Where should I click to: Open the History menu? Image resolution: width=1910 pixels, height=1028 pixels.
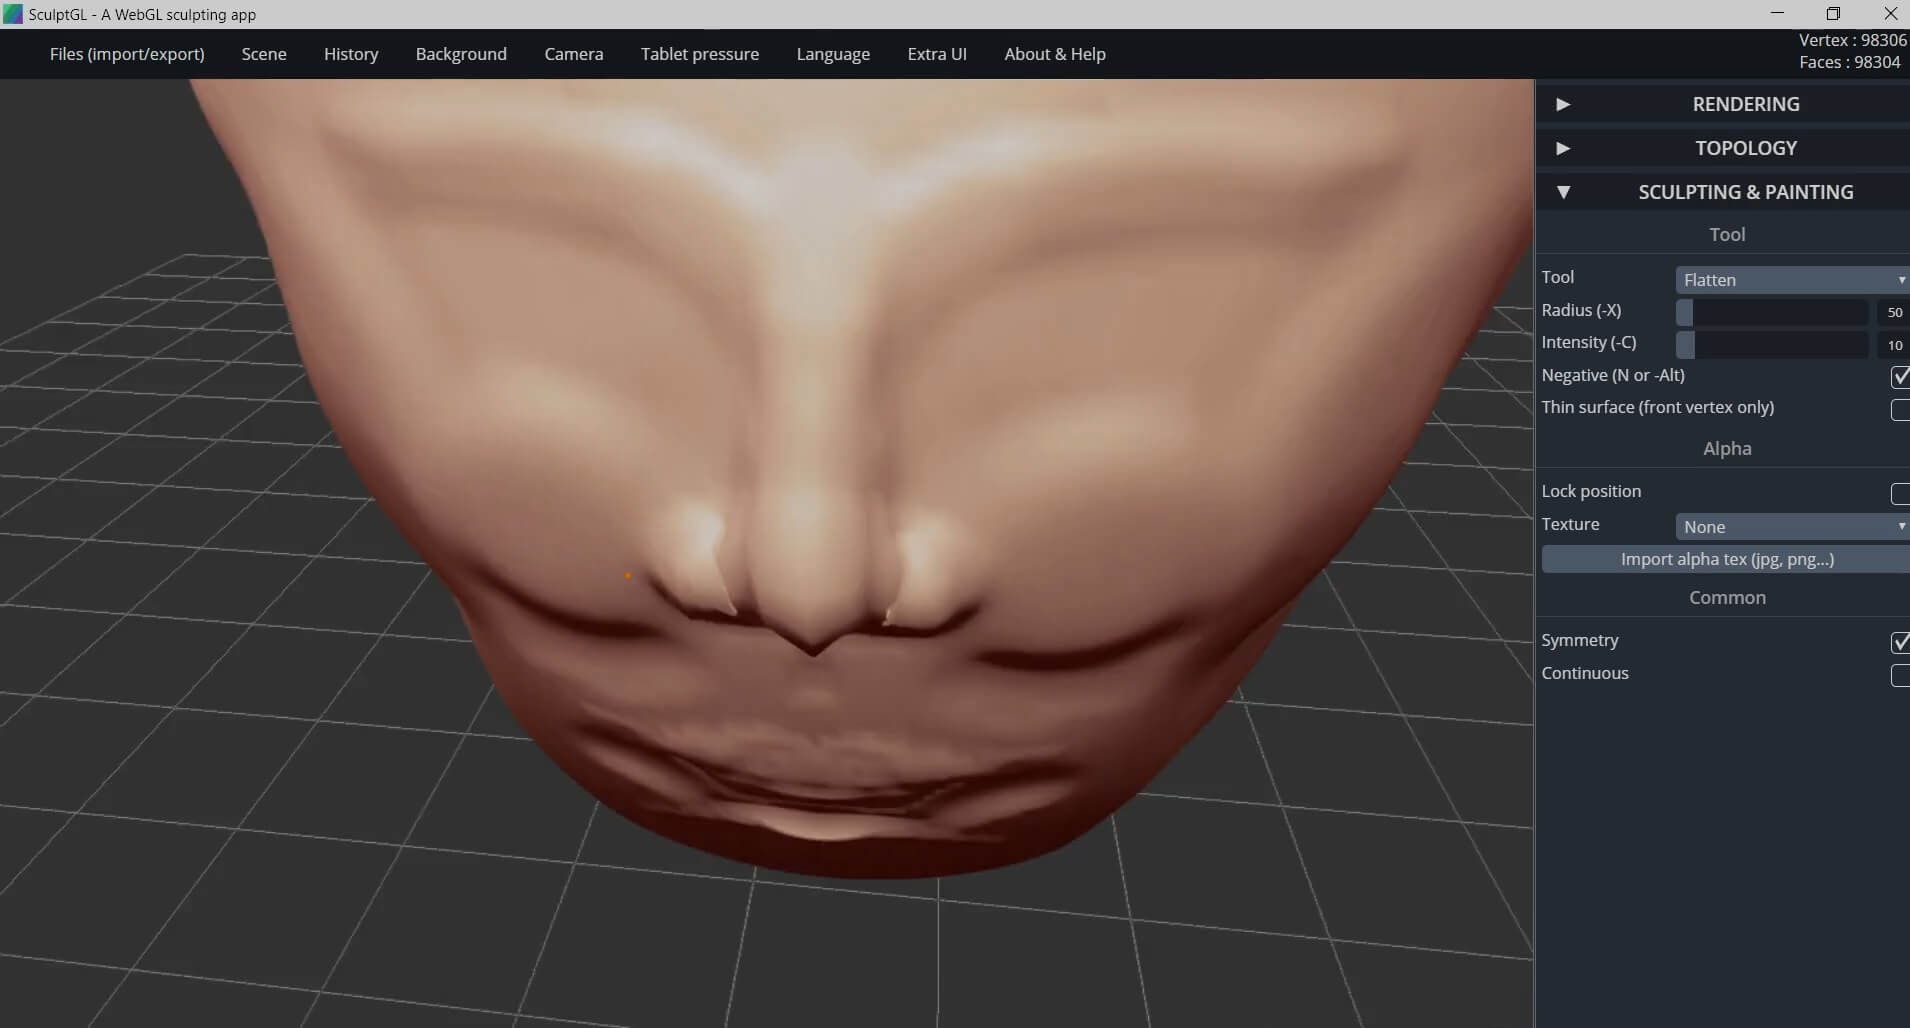351,54
